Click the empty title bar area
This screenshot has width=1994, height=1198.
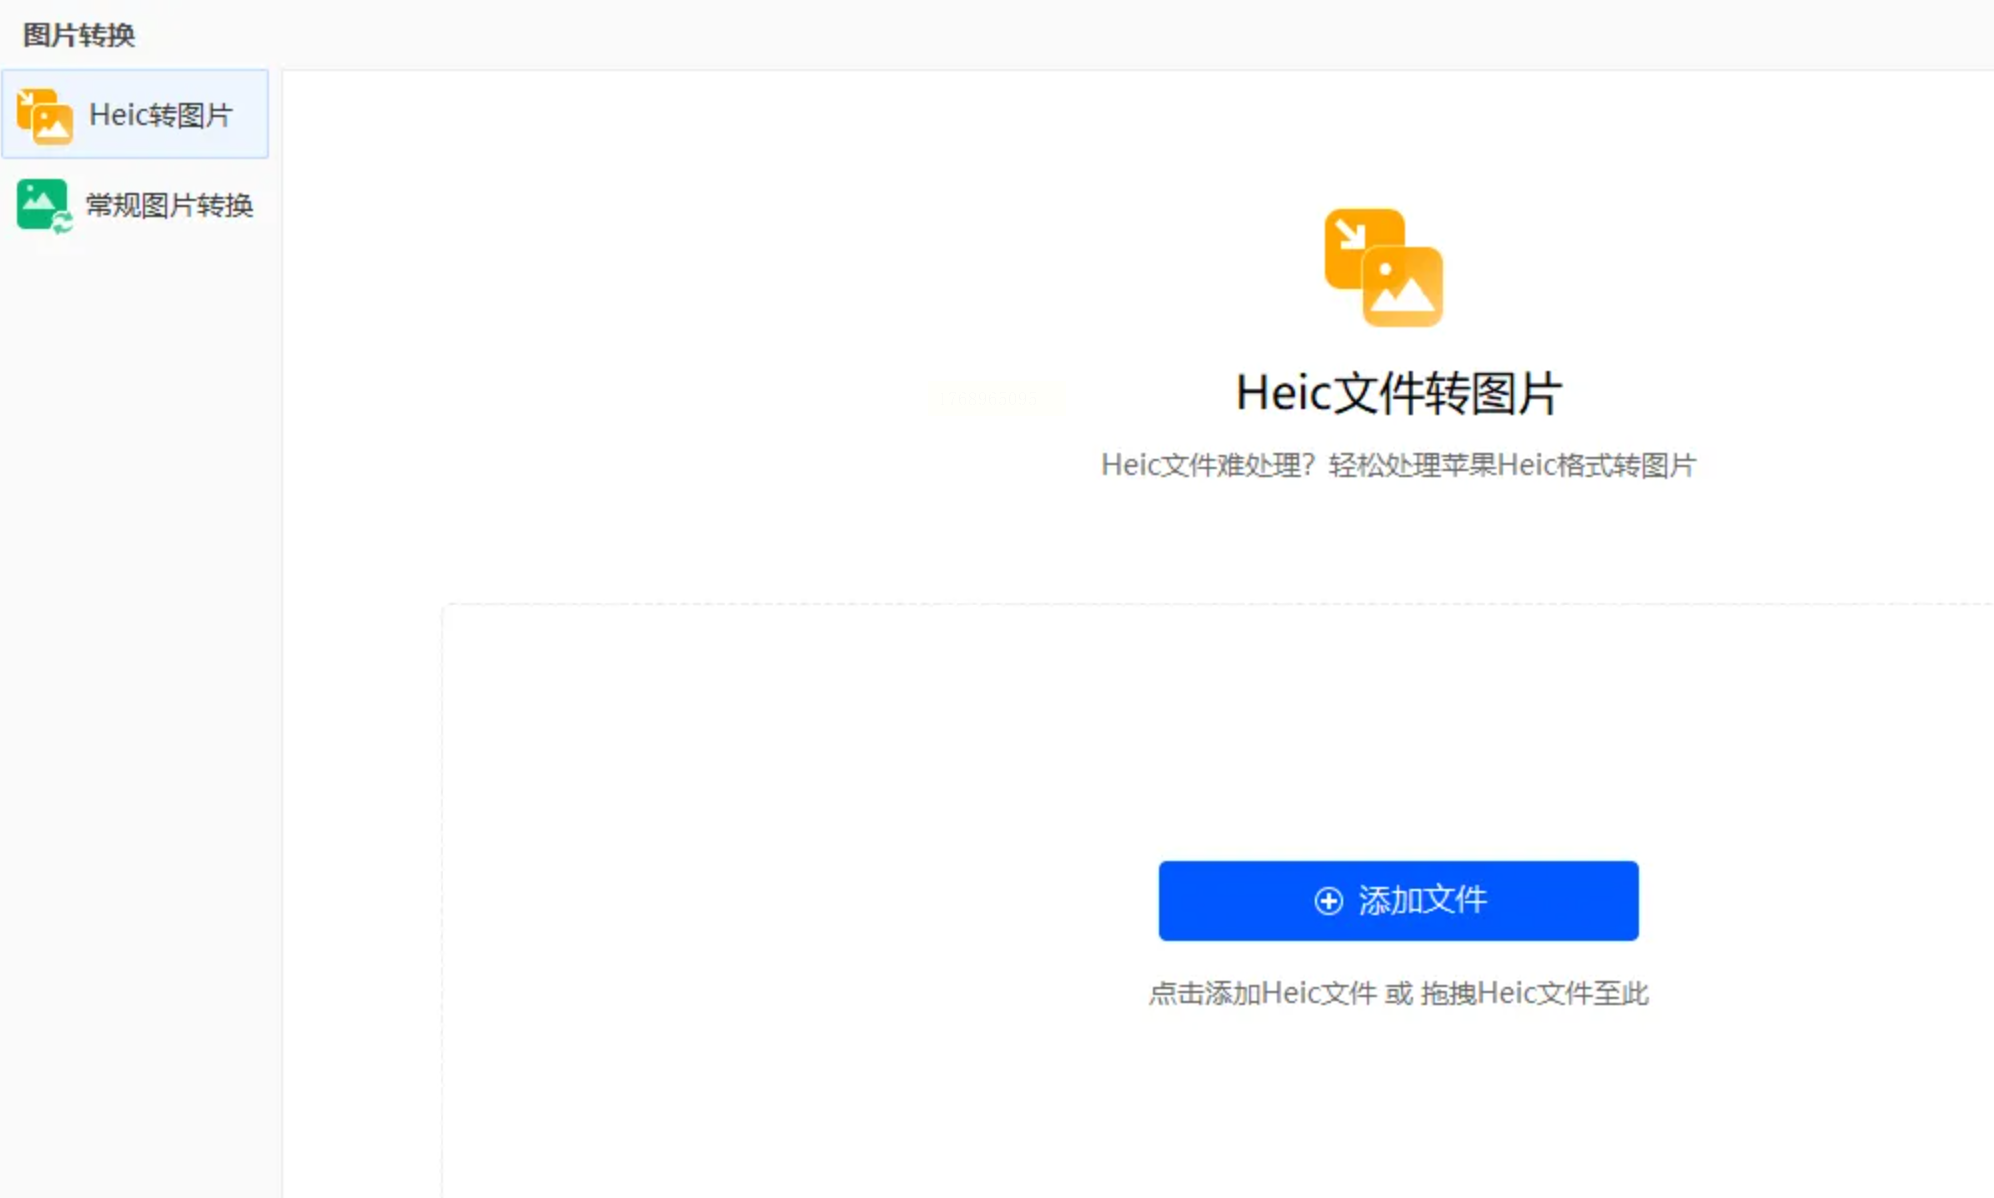pyautogui.click(x=1000, y=35)
